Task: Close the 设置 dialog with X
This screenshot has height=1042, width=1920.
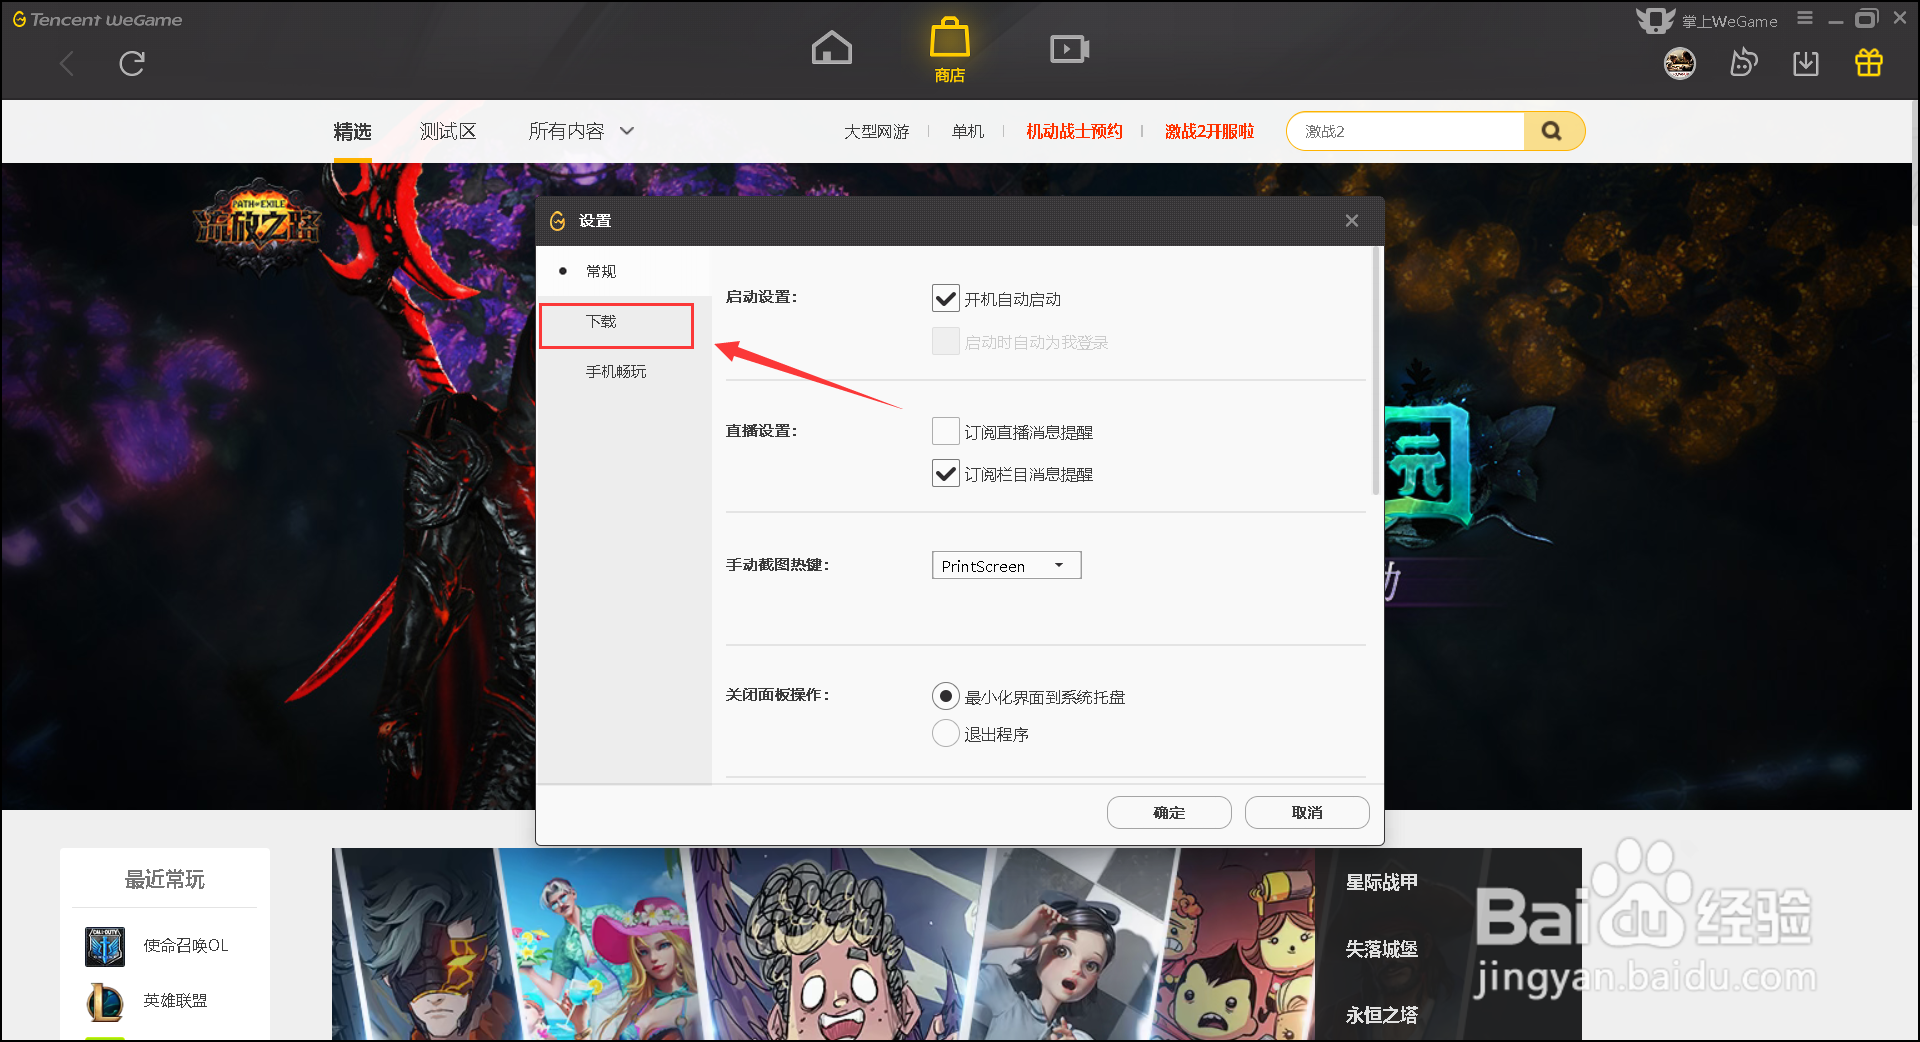Action: 1352,221
